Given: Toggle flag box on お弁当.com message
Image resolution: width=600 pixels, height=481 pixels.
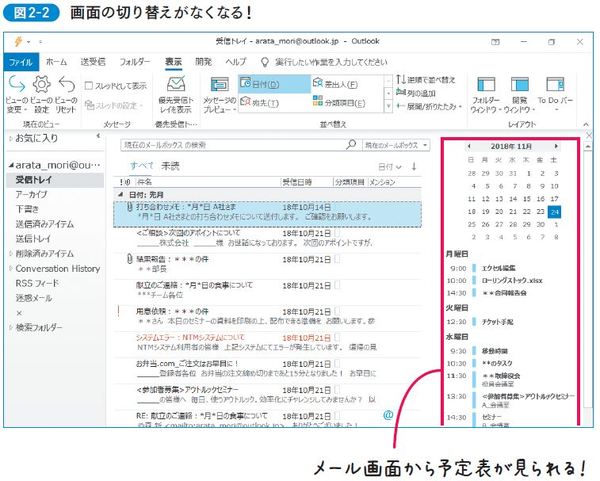Looking at the screenshot, I should pos(337,364).
